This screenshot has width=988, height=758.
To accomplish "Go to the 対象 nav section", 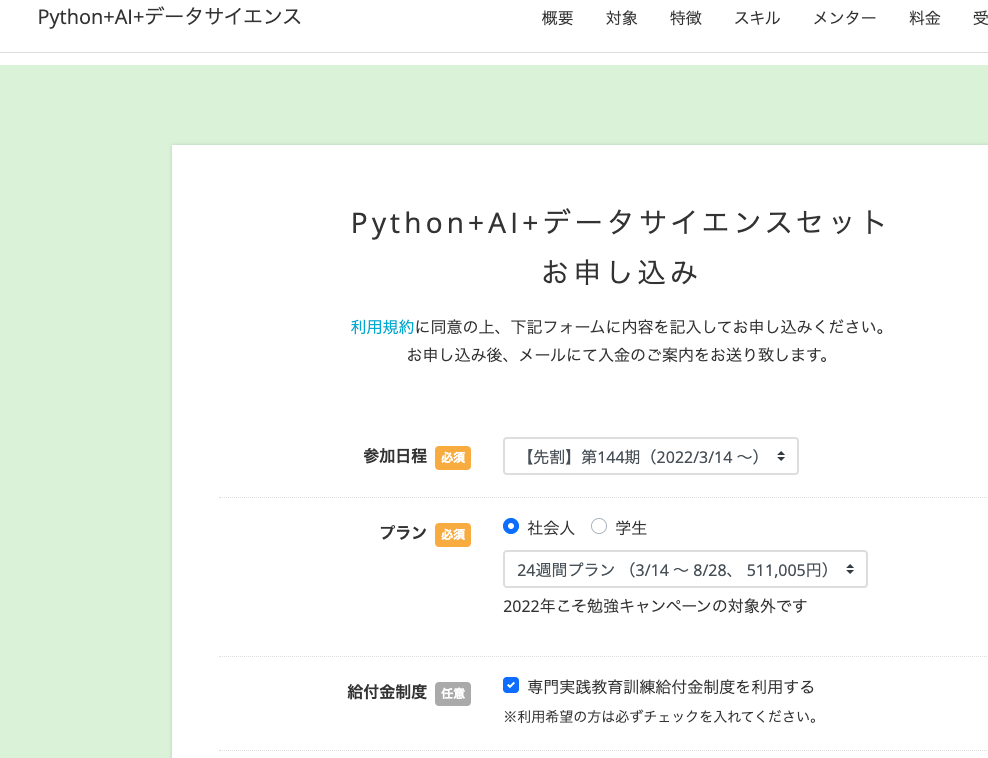I will click(622, 18).
